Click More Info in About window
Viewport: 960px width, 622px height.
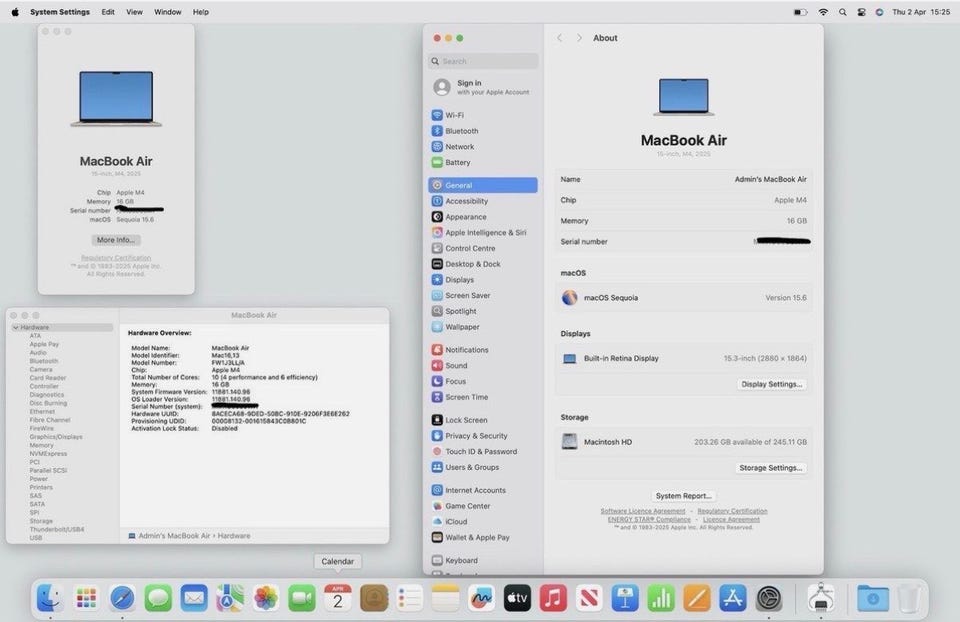pos(116,240)
